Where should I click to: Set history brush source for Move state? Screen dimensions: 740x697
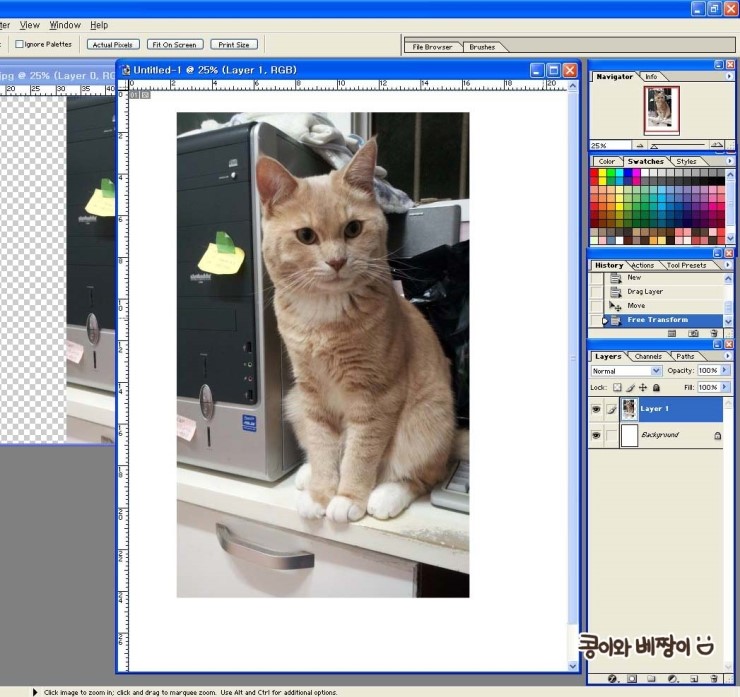pos(597,306)
